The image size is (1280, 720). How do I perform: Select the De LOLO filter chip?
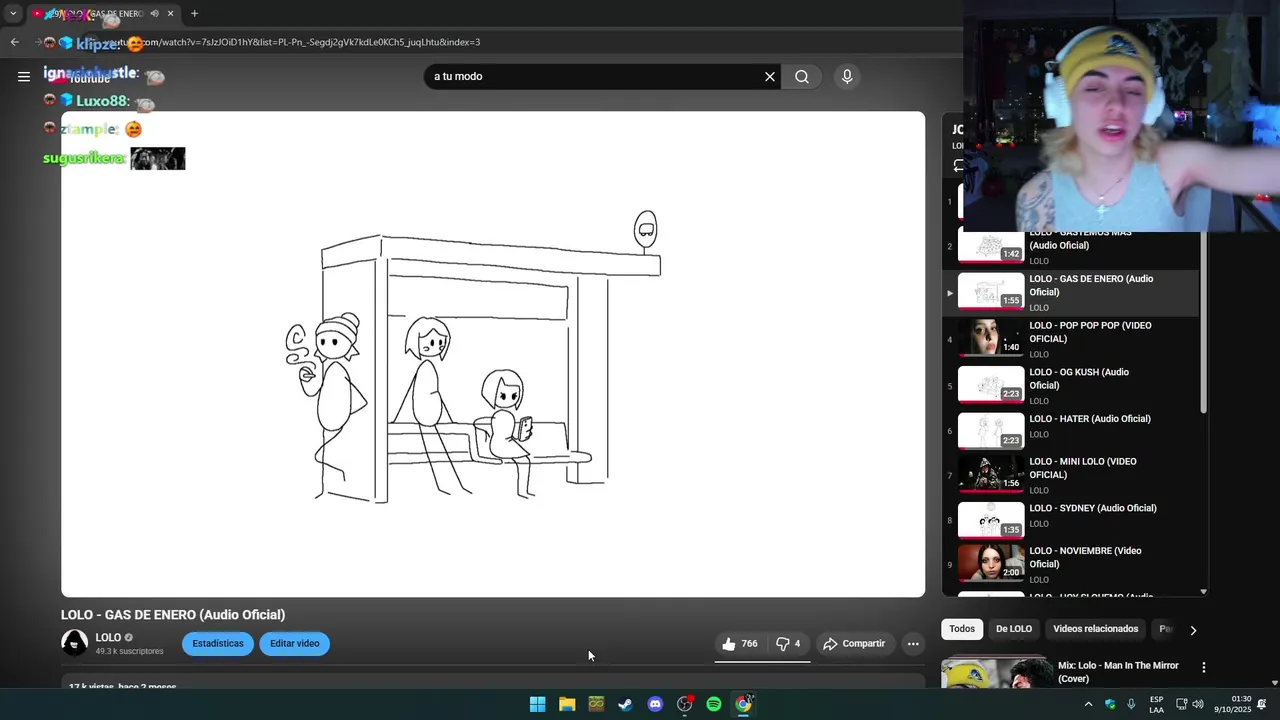(x=1013, y=629)
